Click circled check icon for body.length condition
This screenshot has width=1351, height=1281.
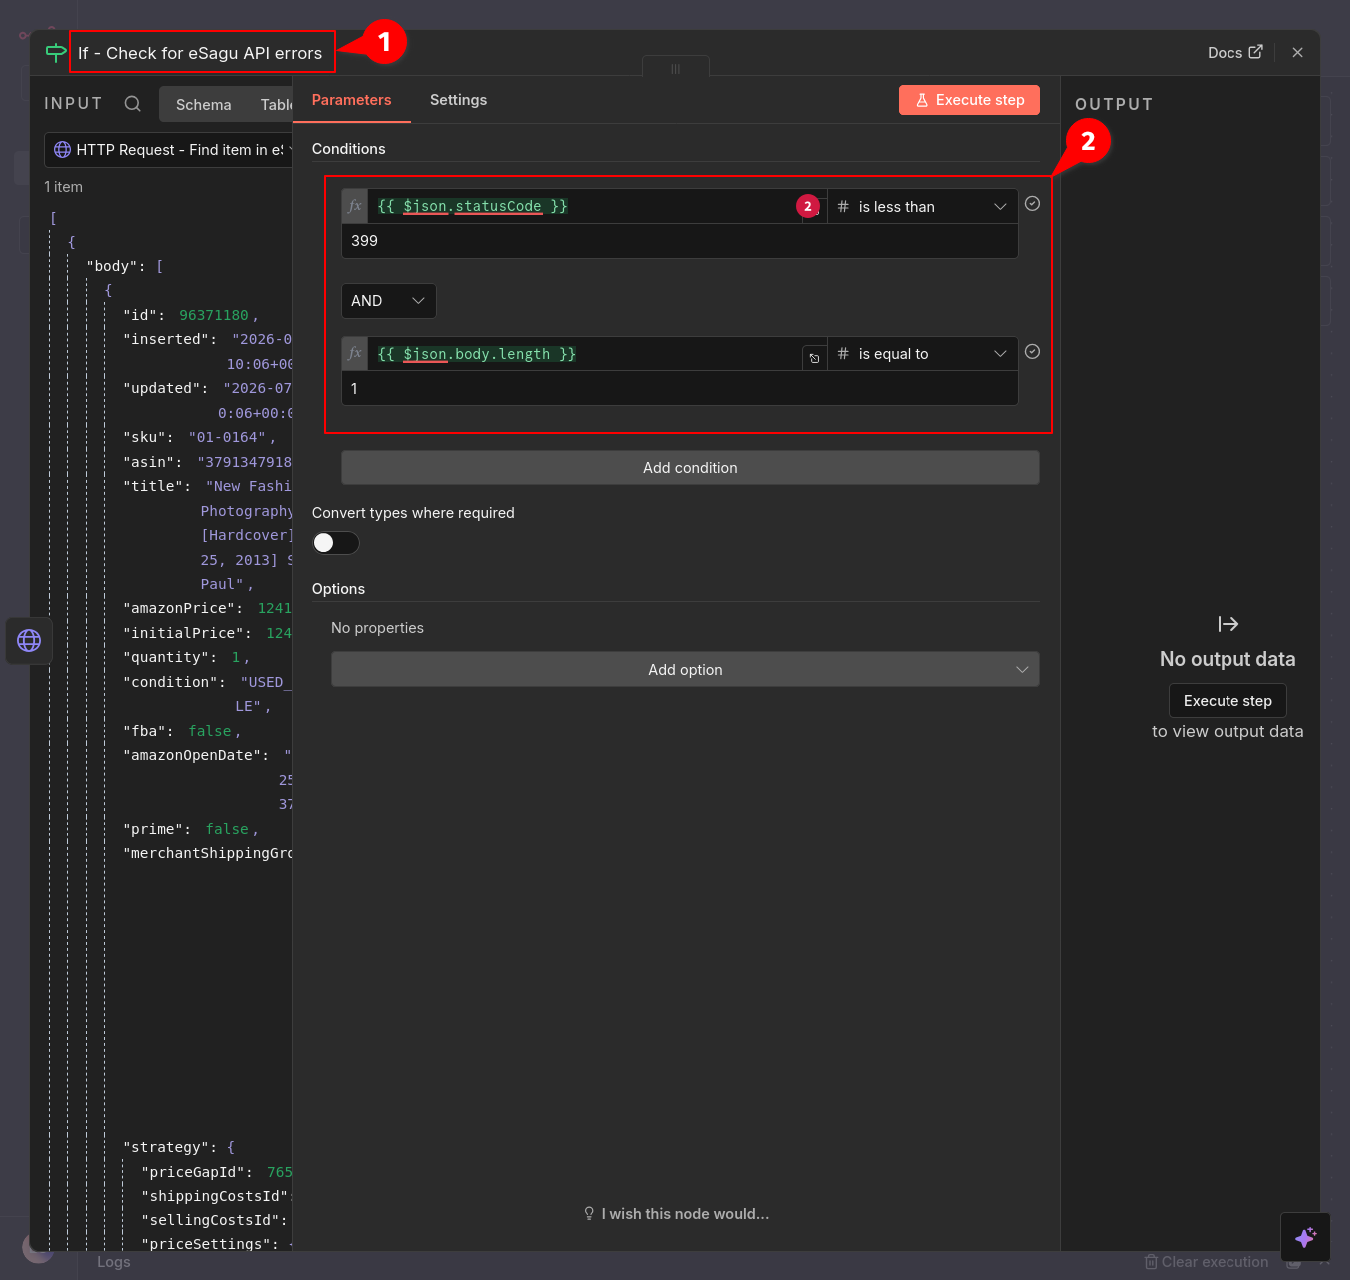pyautogui.click(x=1033, y=352)
